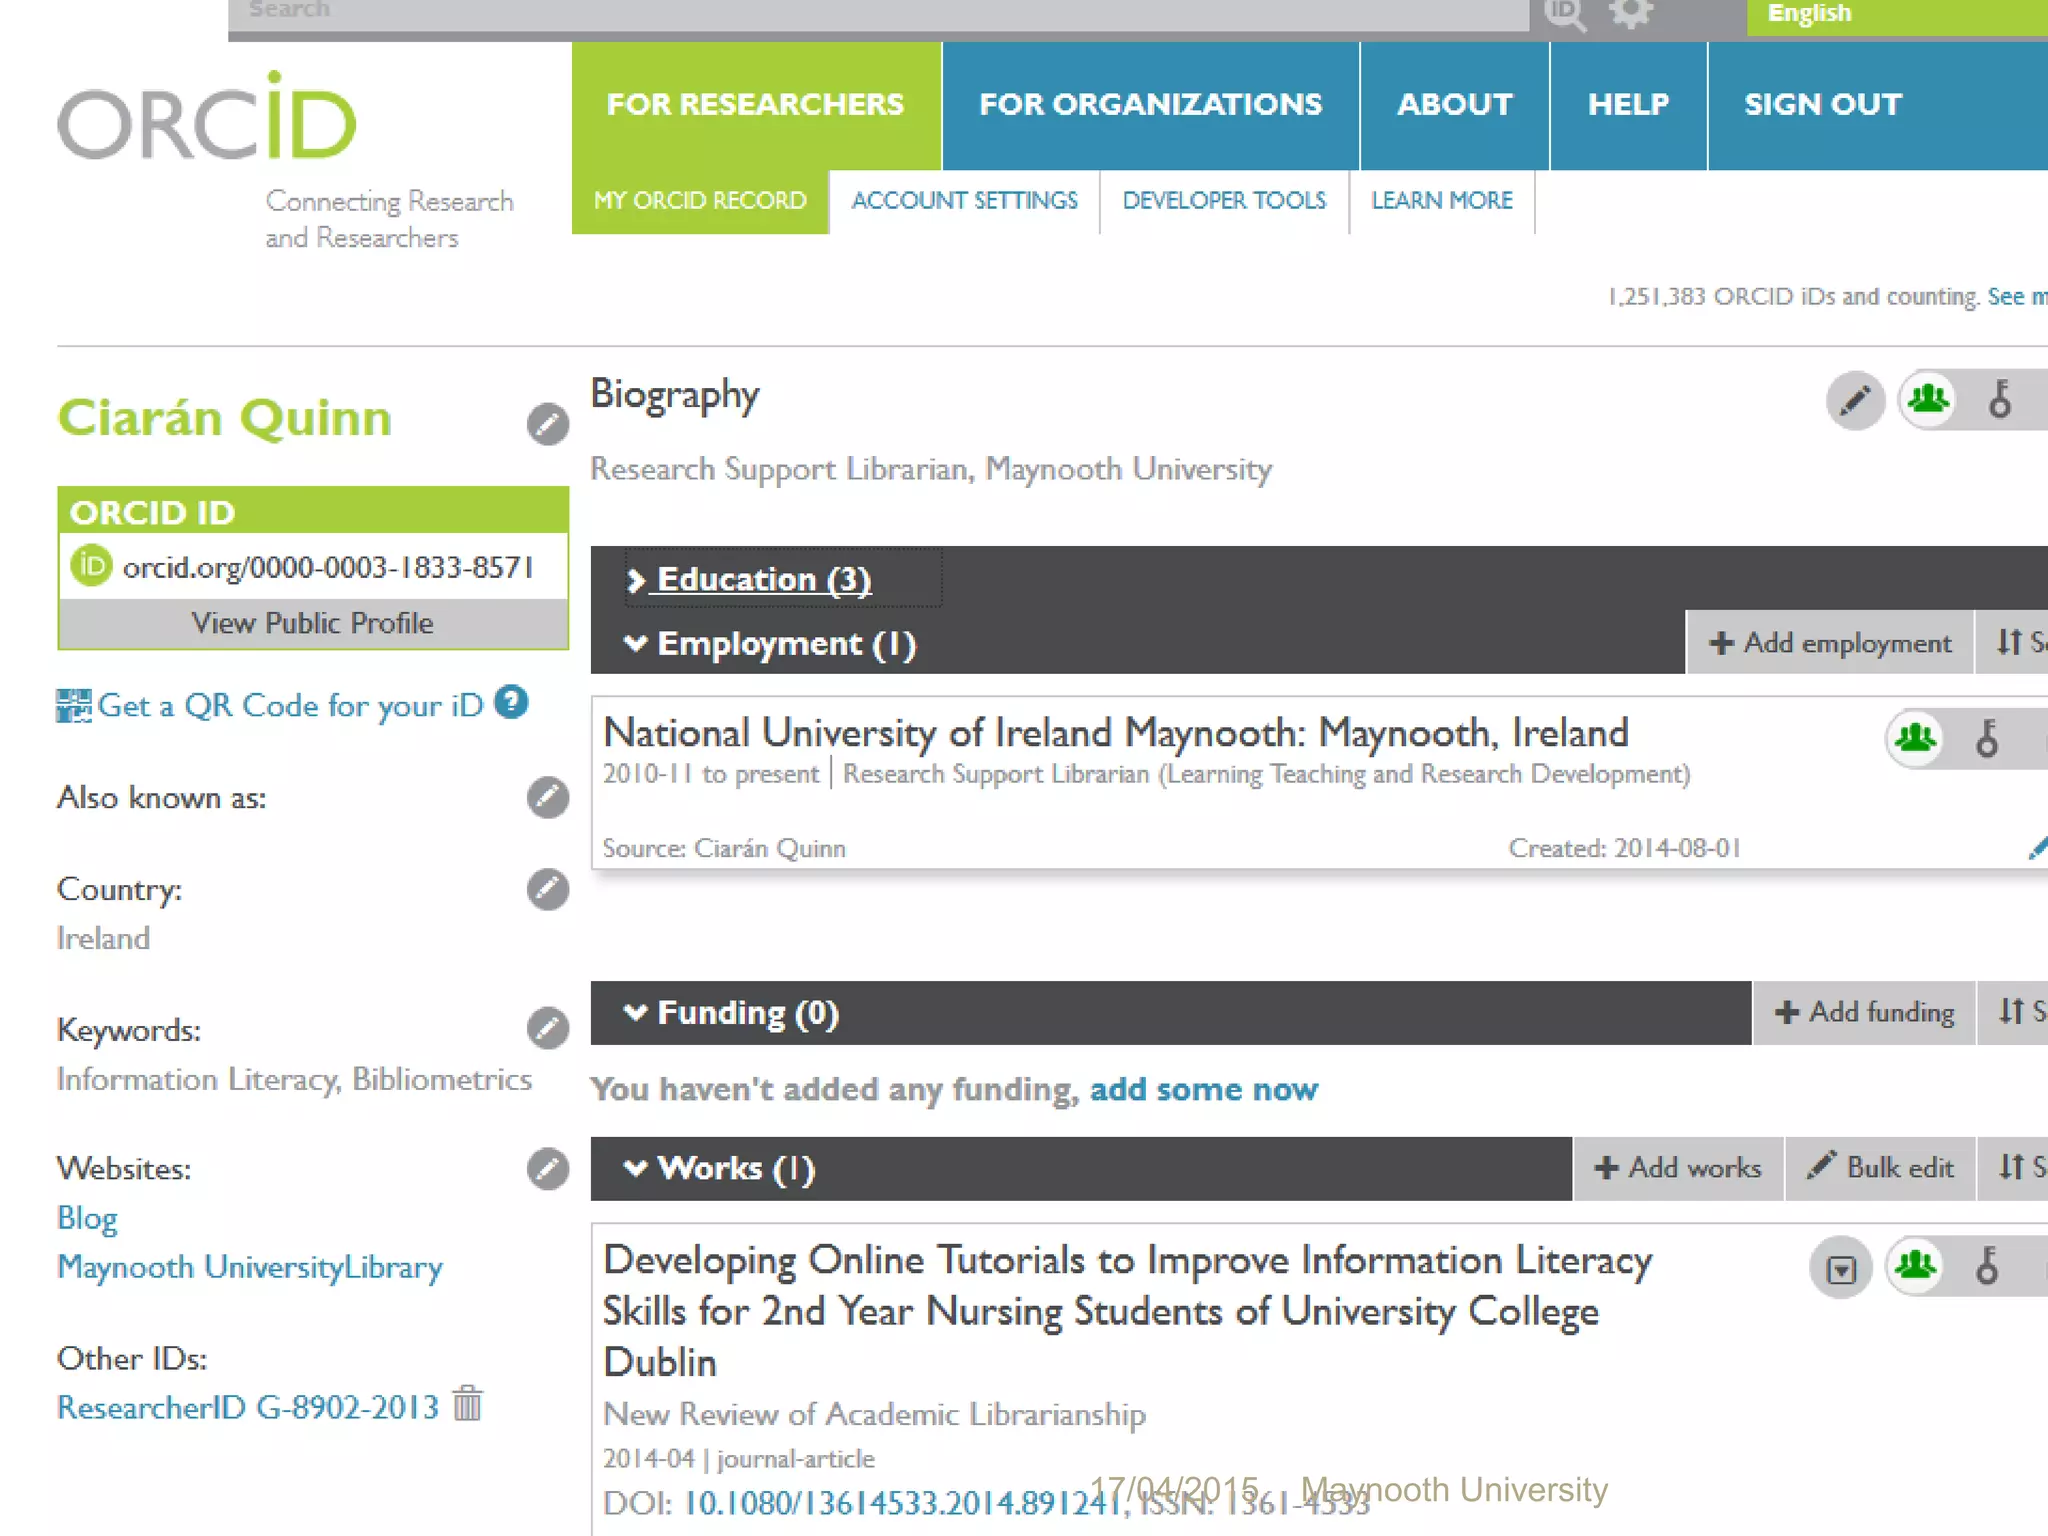Set Biography visibility to limited key
The image size is (2048, 1536).
[2000, 400]
